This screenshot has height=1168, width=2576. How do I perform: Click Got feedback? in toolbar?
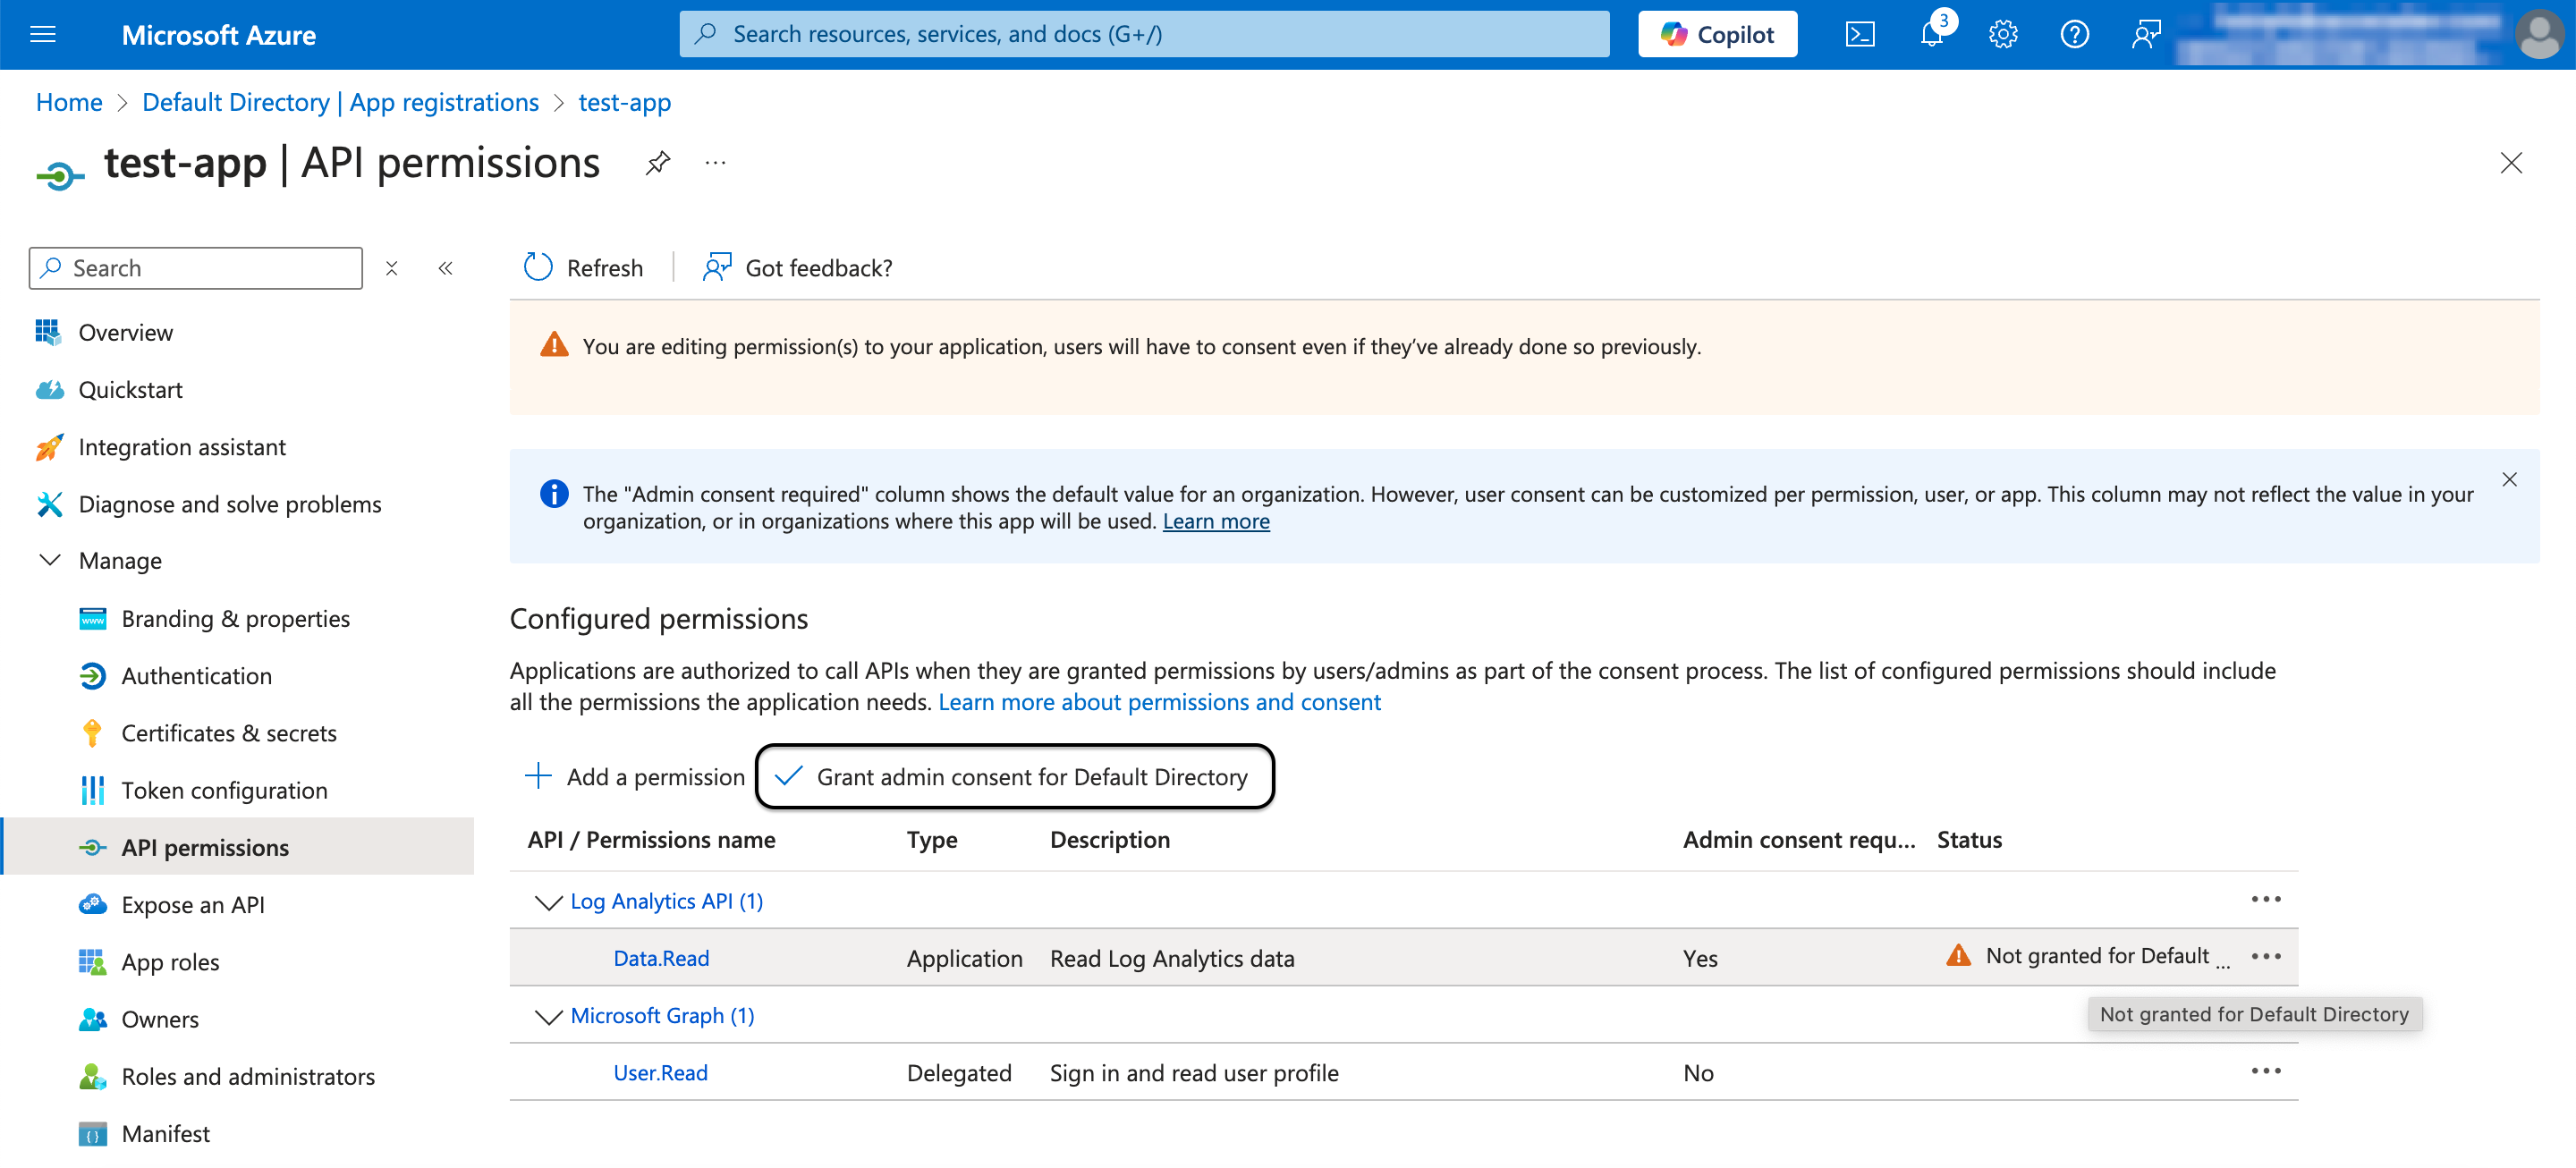click(797, 268)
